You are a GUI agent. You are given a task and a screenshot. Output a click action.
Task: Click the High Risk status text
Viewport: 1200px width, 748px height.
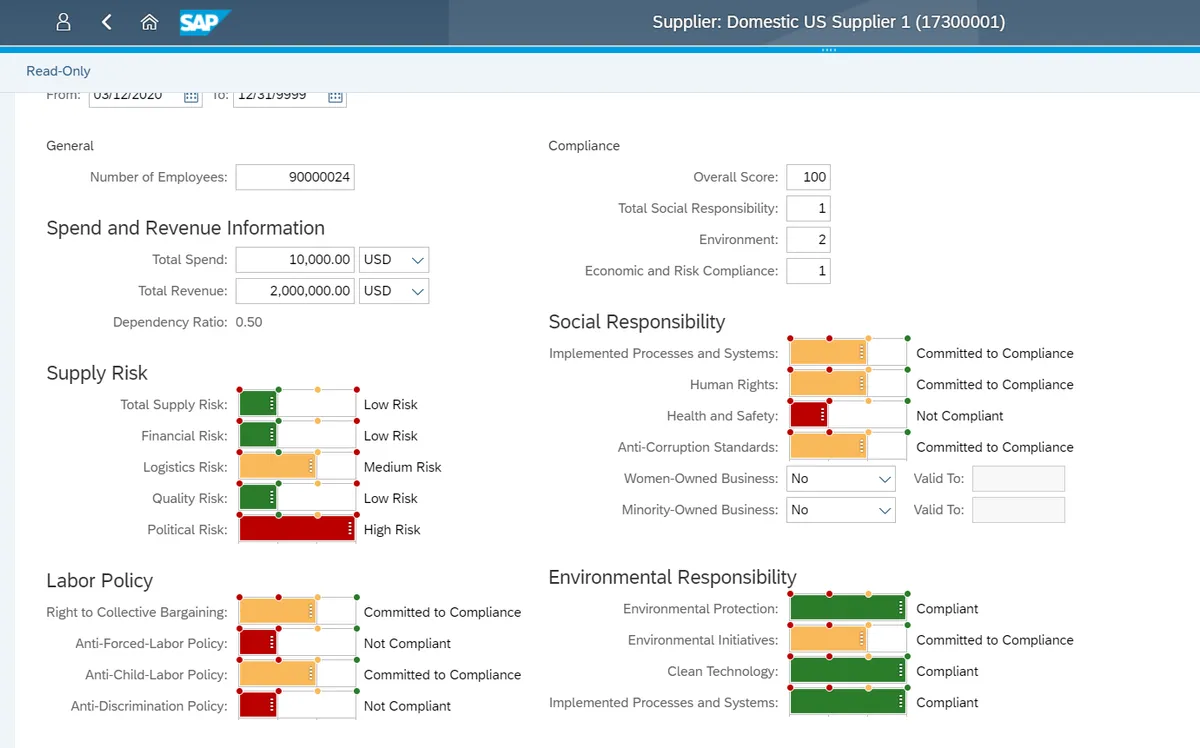[392, 530]
